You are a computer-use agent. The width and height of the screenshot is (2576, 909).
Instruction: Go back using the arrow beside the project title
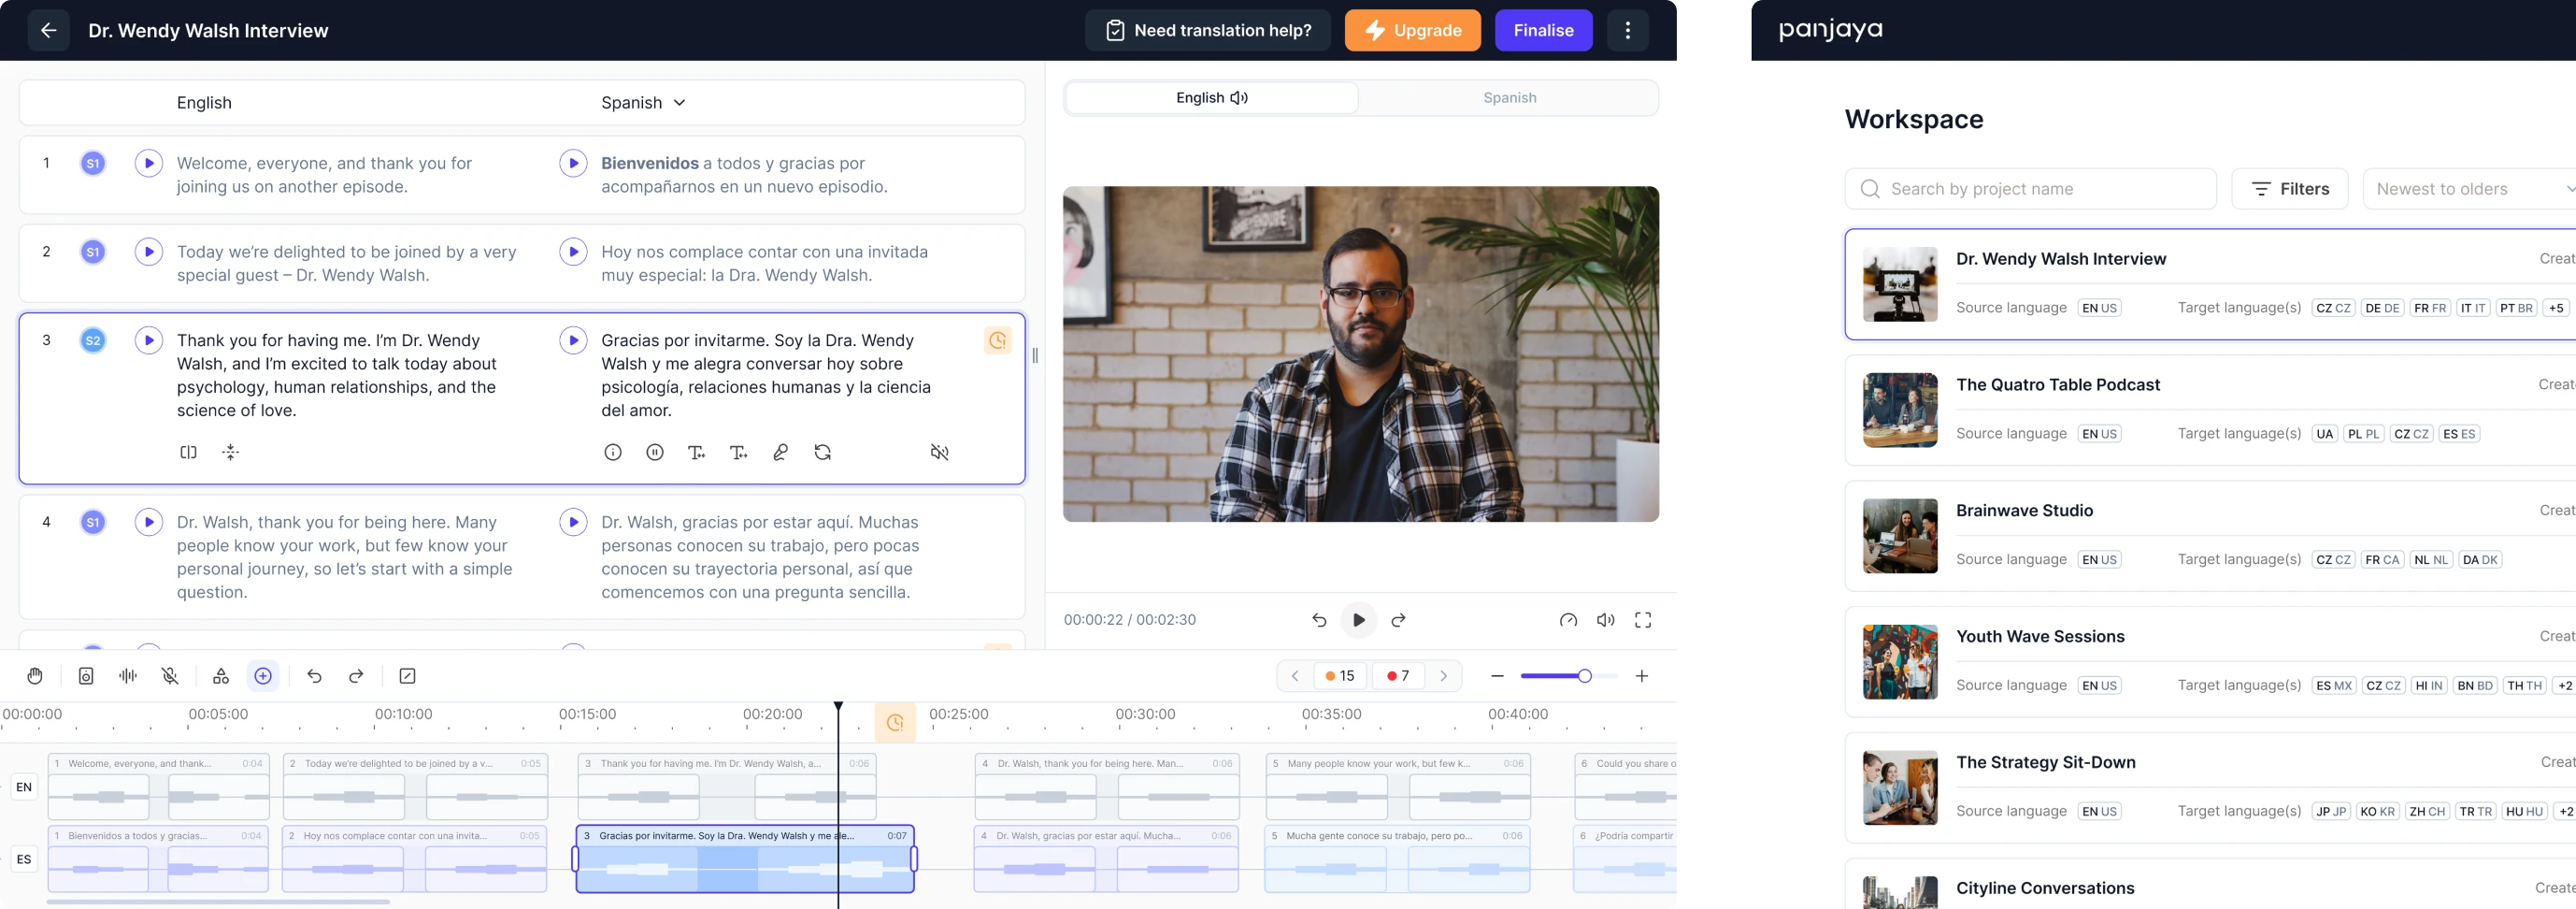tap(48, 30)
